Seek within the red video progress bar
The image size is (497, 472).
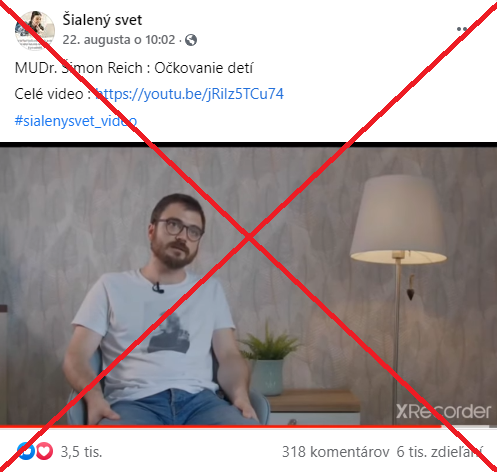click(221, 426)
